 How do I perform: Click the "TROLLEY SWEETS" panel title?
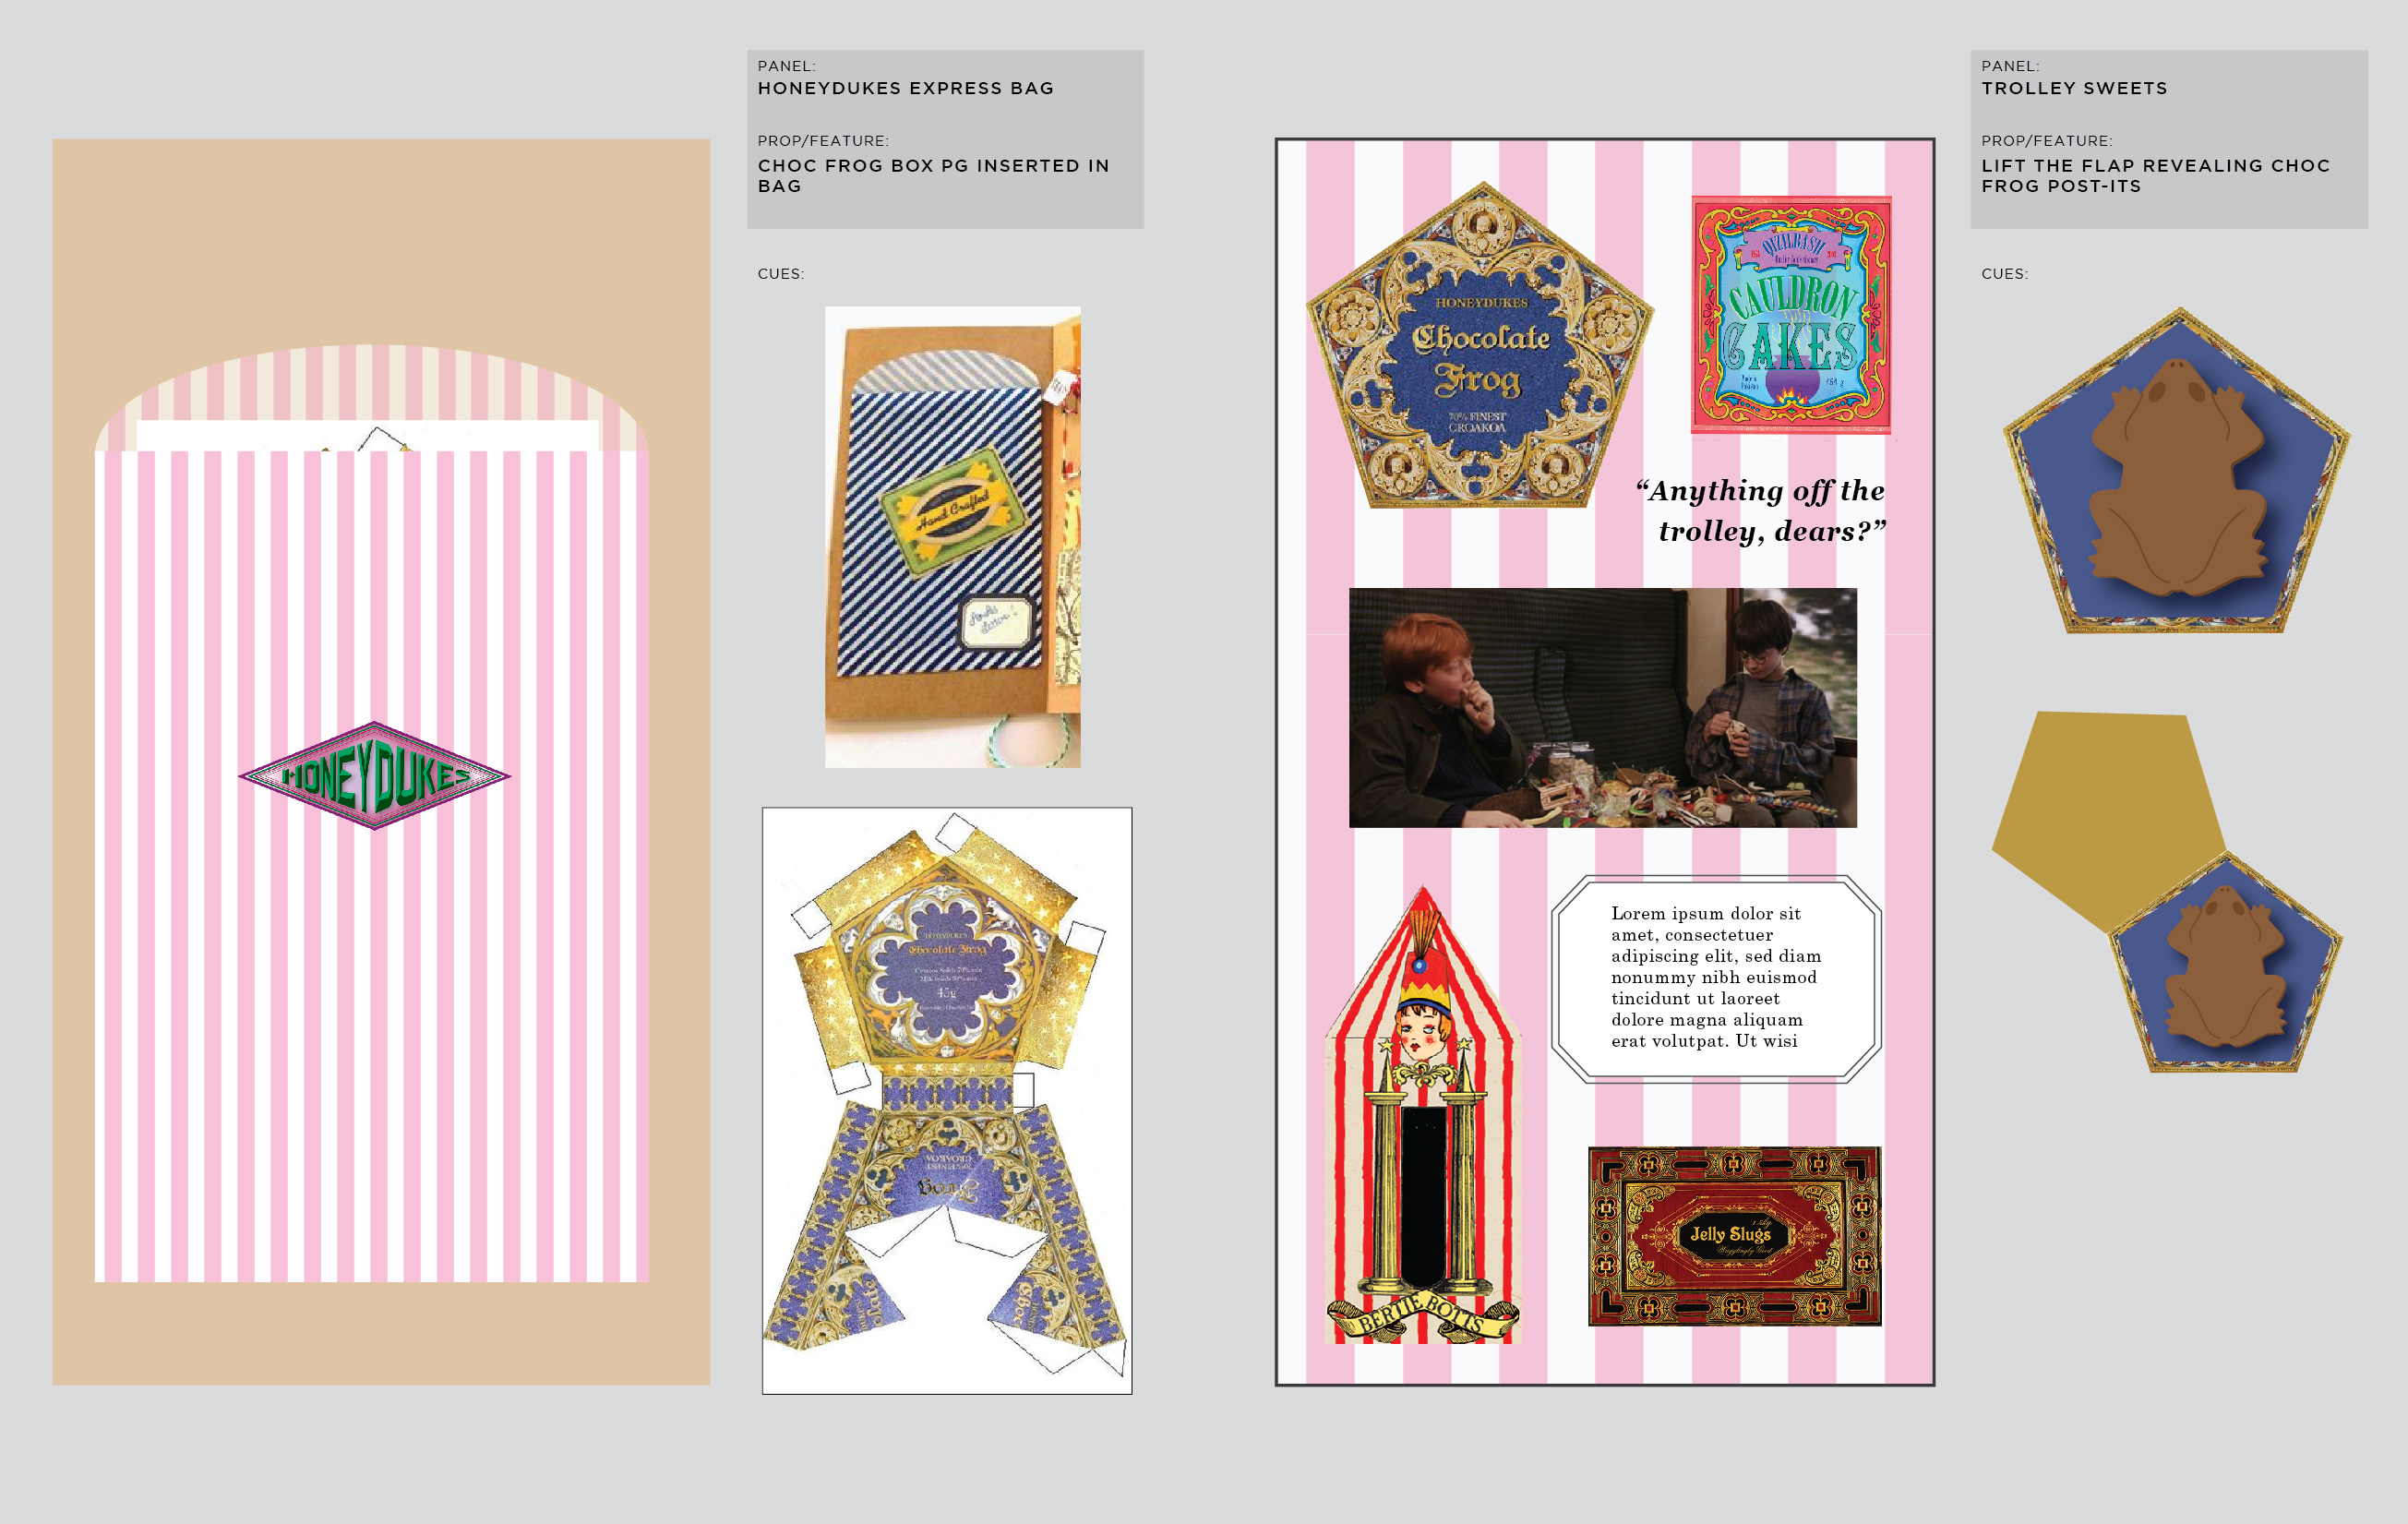2075,88
